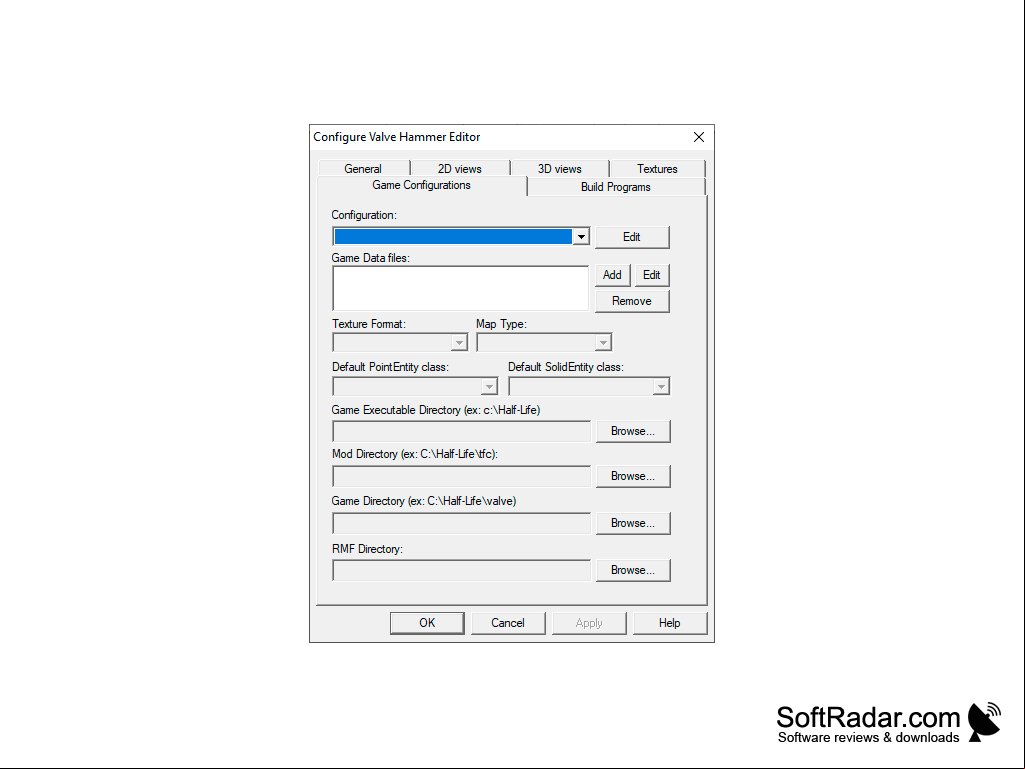Open the Build Programs tab
The height and width of the screenshot is (769, 1025).
point(616,186)
